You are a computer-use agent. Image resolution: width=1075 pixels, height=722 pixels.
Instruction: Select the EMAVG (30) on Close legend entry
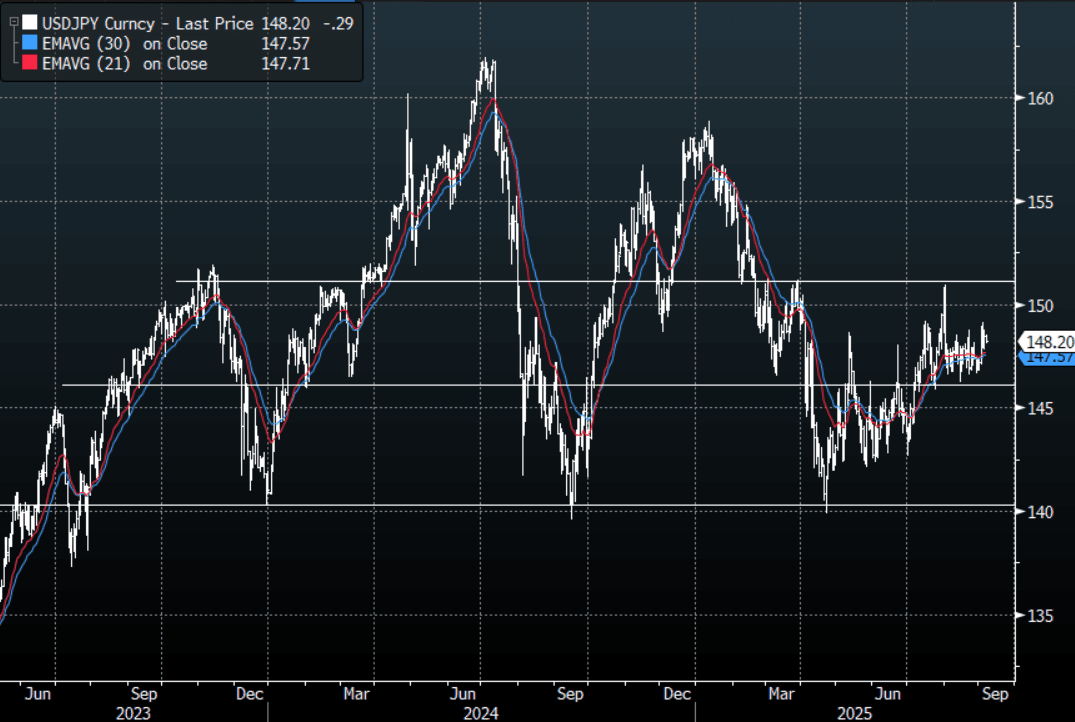click(x=125, y=43)
